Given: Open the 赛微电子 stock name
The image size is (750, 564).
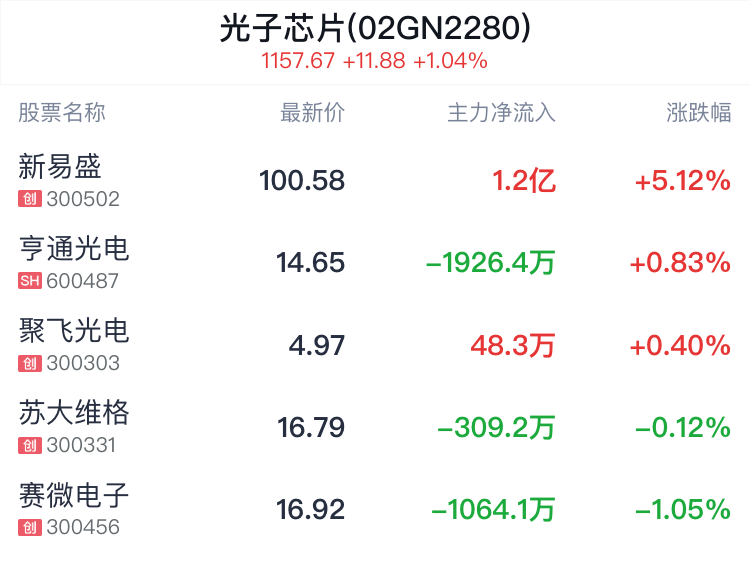Looking at the screenshot, I should point(74,495).
